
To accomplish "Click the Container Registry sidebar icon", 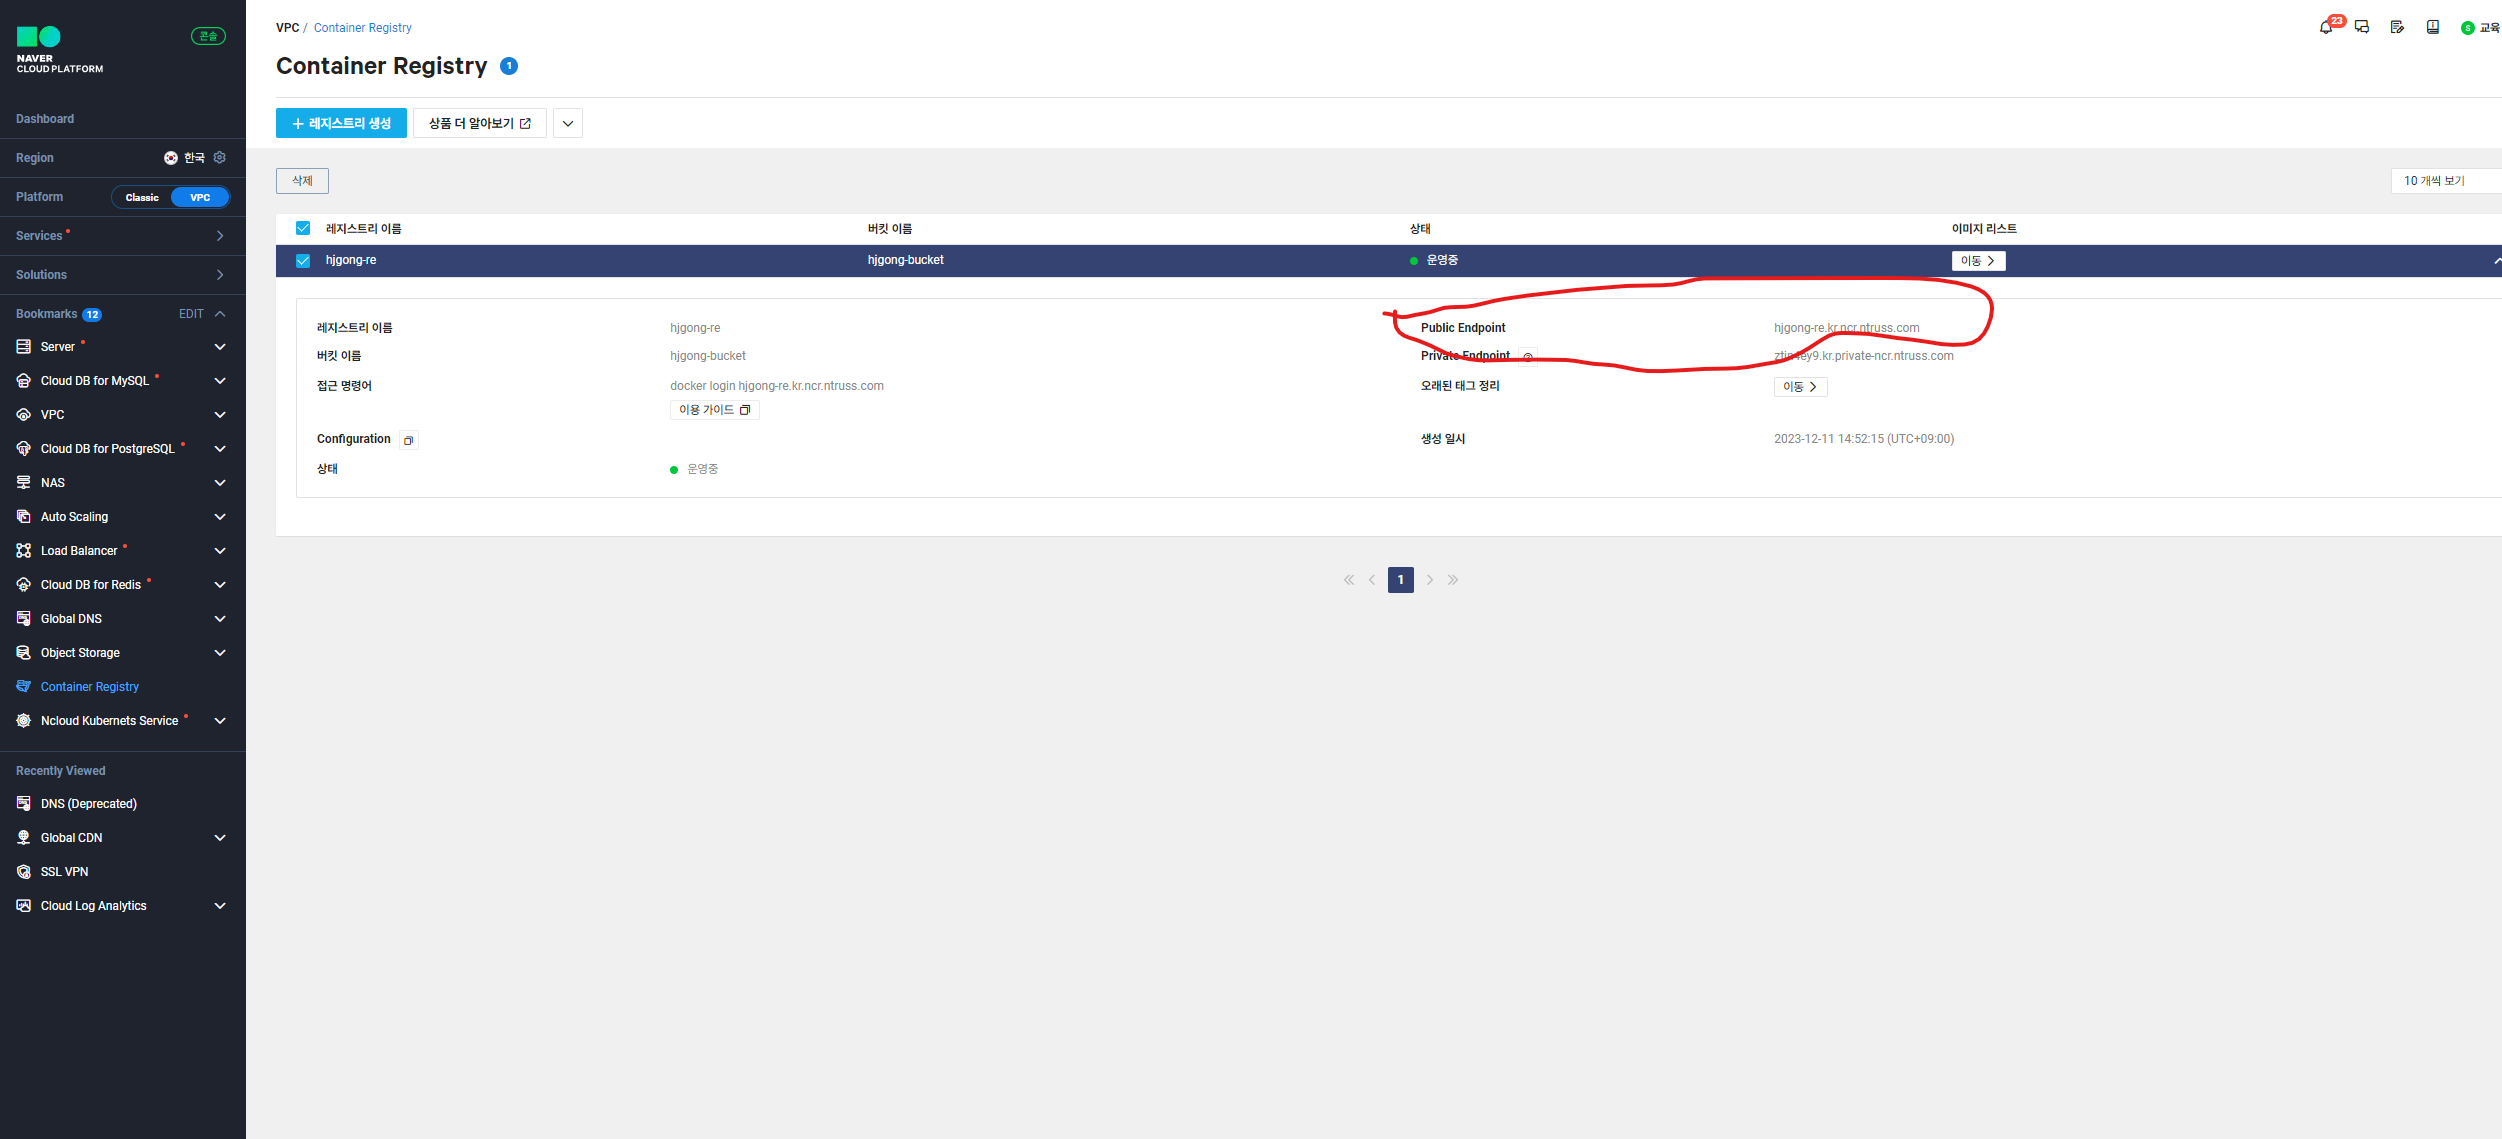I will pos(23,687).
